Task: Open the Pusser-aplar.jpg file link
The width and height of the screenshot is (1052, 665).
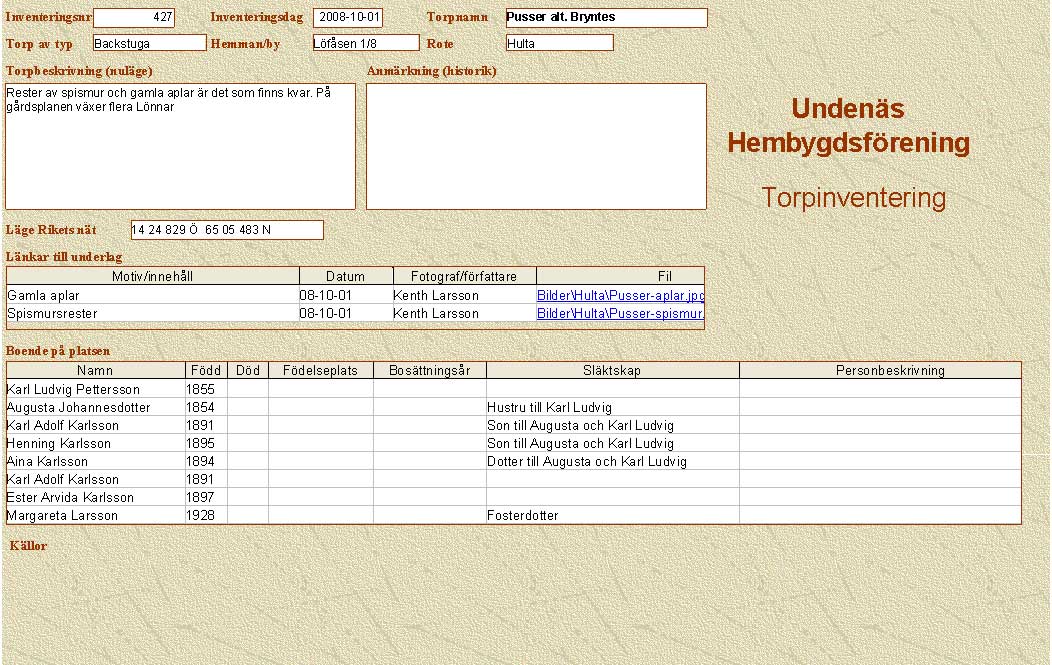Action: tap(620, 296)
